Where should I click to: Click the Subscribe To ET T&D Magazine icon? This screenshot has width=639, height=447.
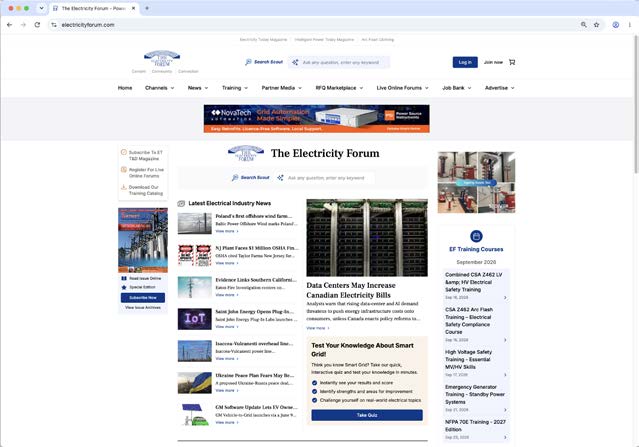(124, 152)
